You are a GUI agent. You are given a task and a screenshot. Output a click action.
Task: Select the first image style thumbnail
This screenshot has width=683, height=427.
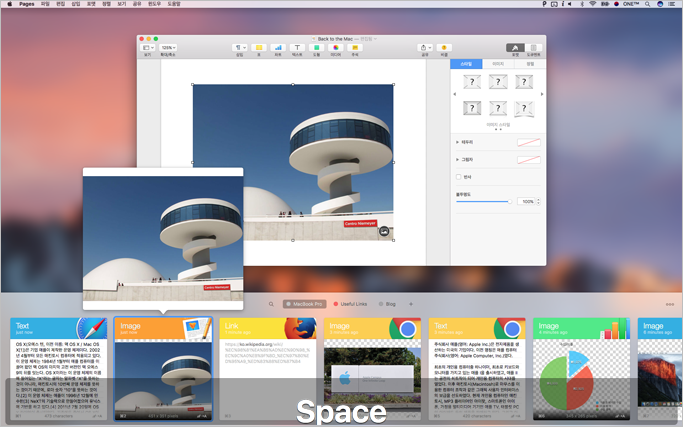472,82
